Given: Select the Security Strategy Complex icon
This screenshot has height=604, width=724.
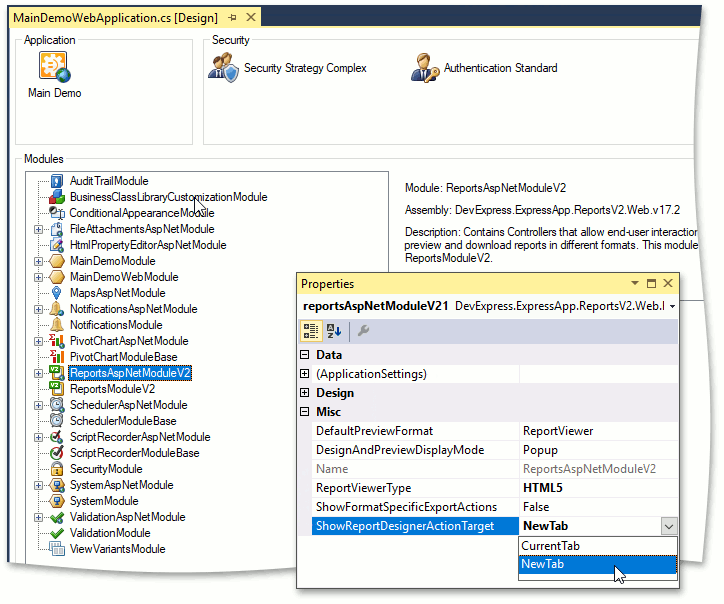Looking at the screenshot, I should [x=223, y=67].
